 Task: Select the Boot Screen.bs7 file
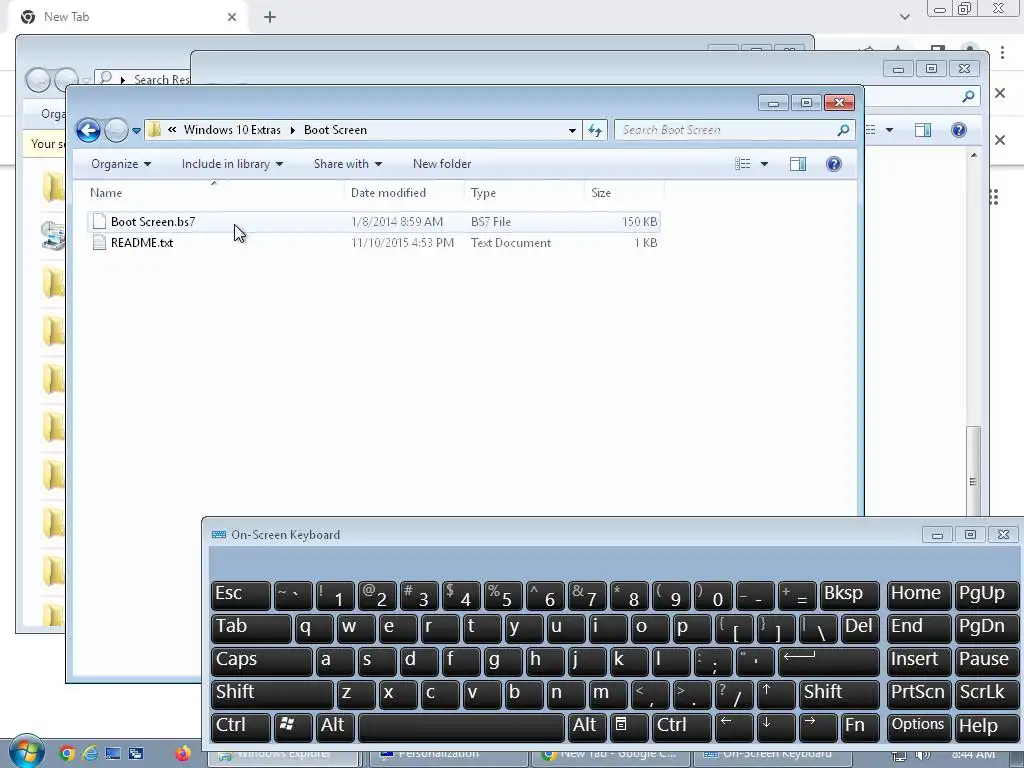pos(374,221)
